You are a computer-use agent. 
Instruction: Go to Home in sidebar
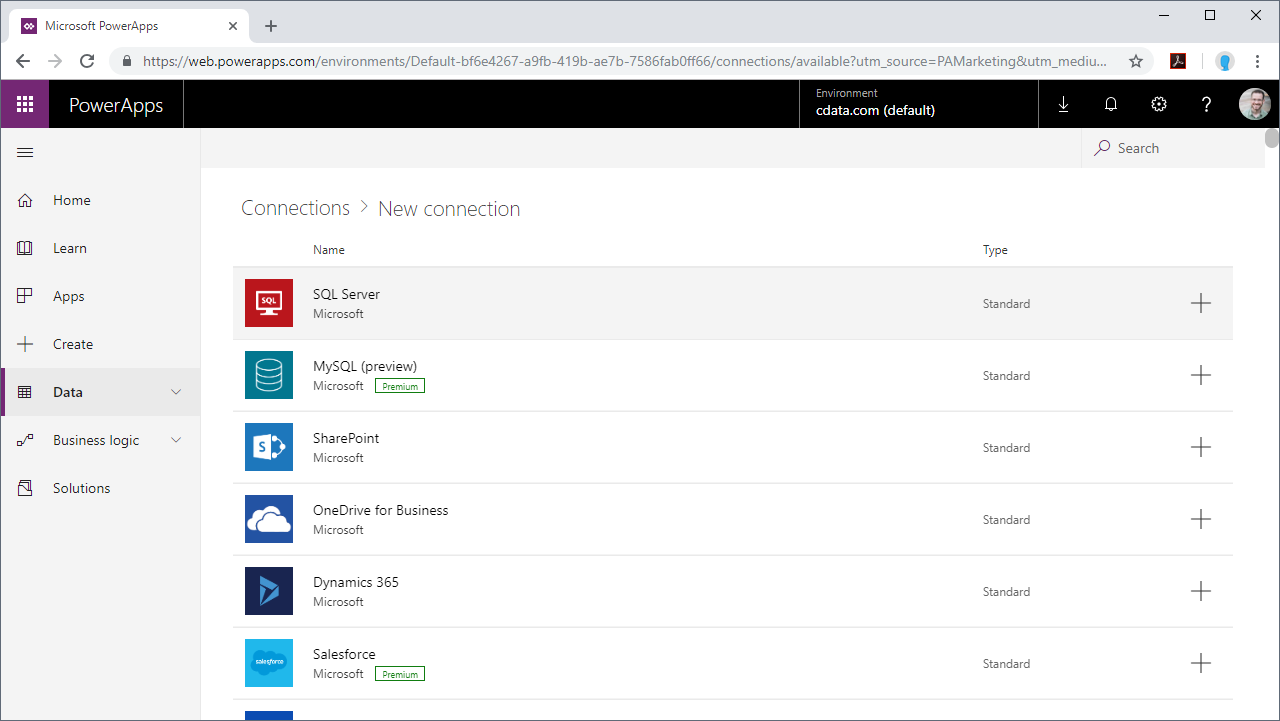click(x=101, y=200)
